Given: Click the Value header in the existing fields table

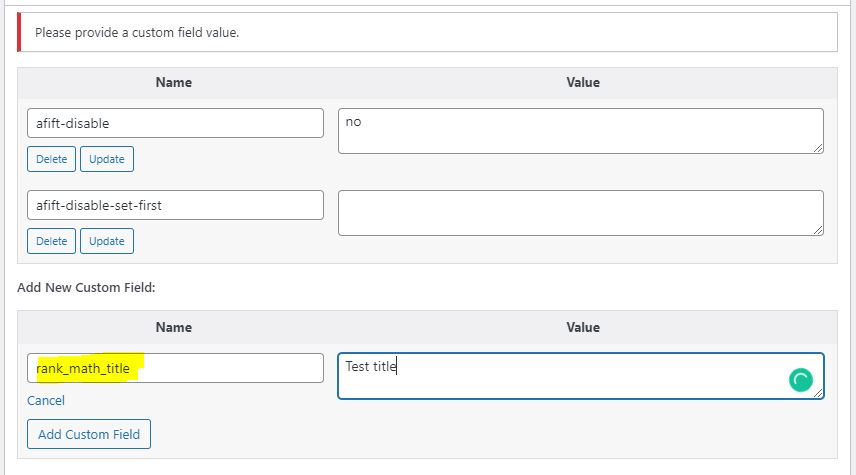Looking at the screenshot, I should (583, 82).
